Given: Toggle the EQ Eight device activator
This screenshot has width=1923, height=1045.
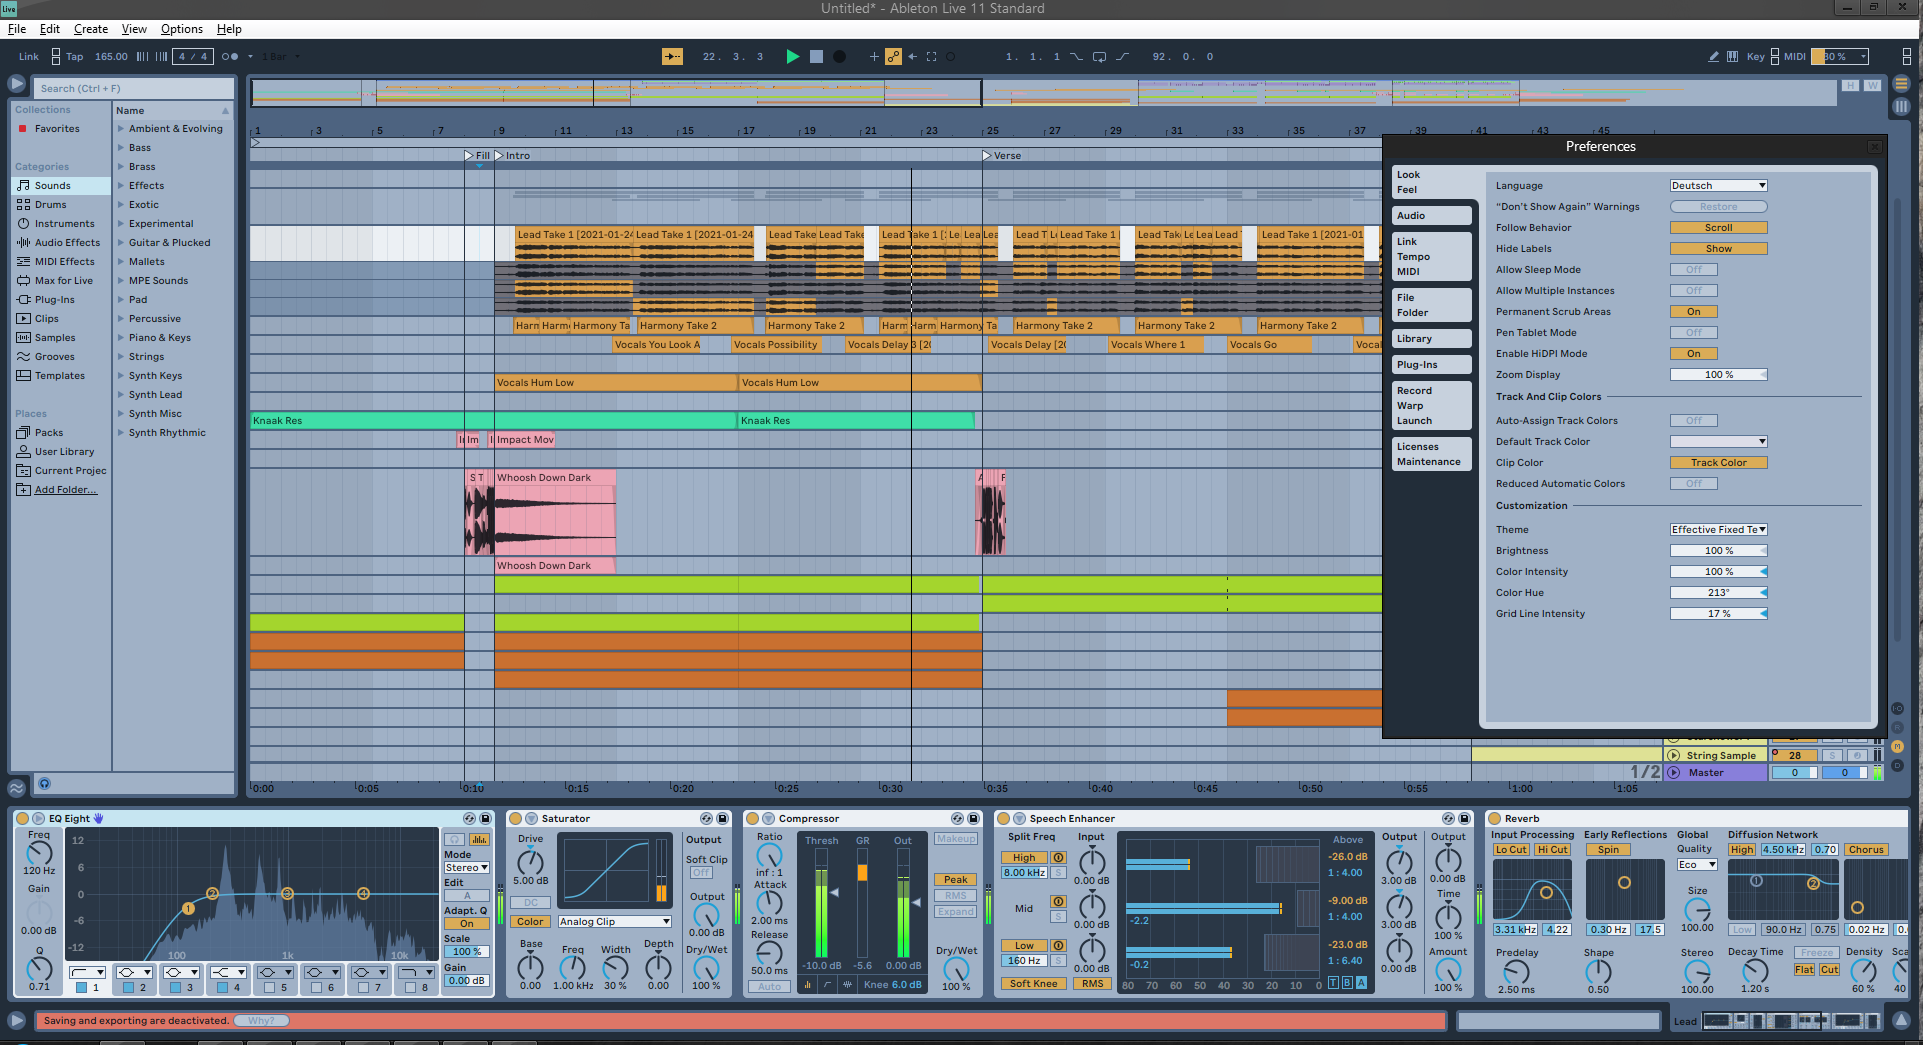Looking at the screenshot, I should coord(22,819).
